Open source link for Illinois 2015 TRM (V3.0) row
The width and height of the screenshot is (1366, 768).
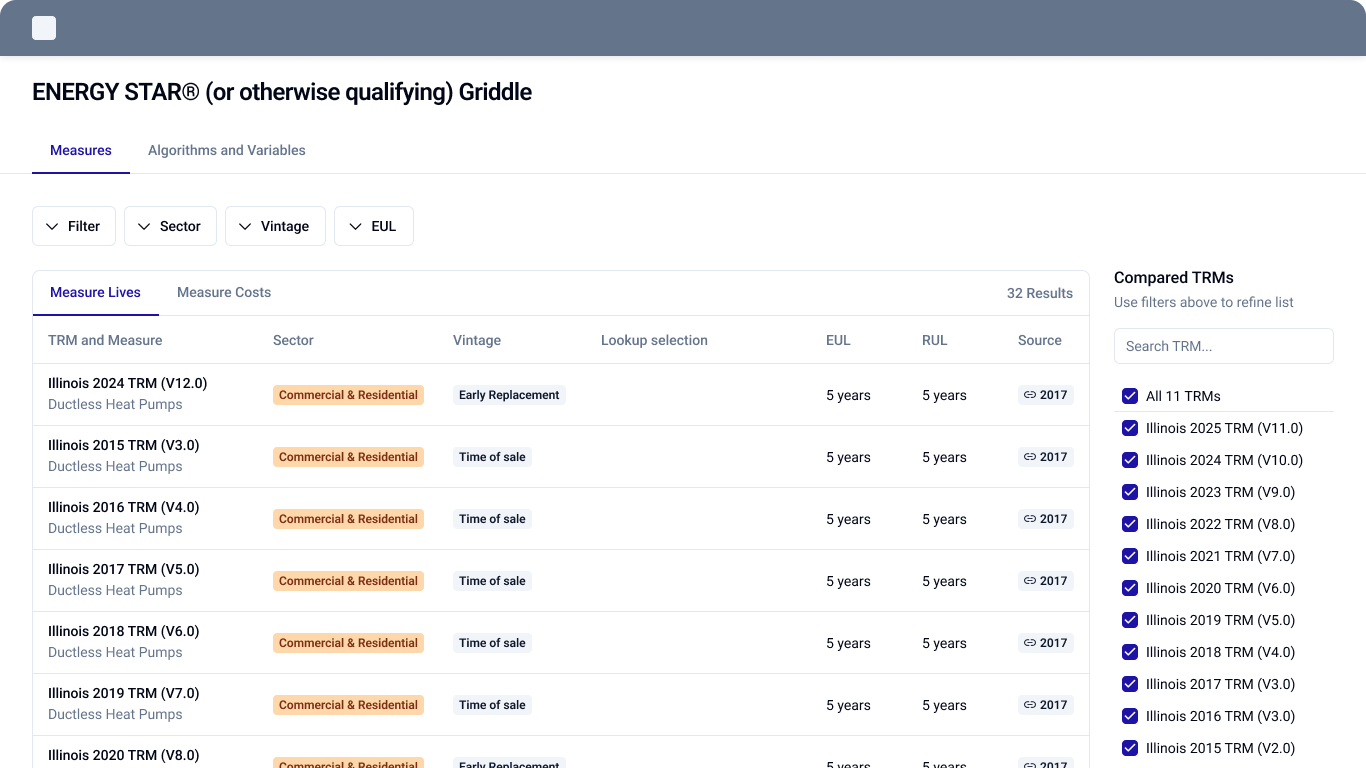[1046, 457]
